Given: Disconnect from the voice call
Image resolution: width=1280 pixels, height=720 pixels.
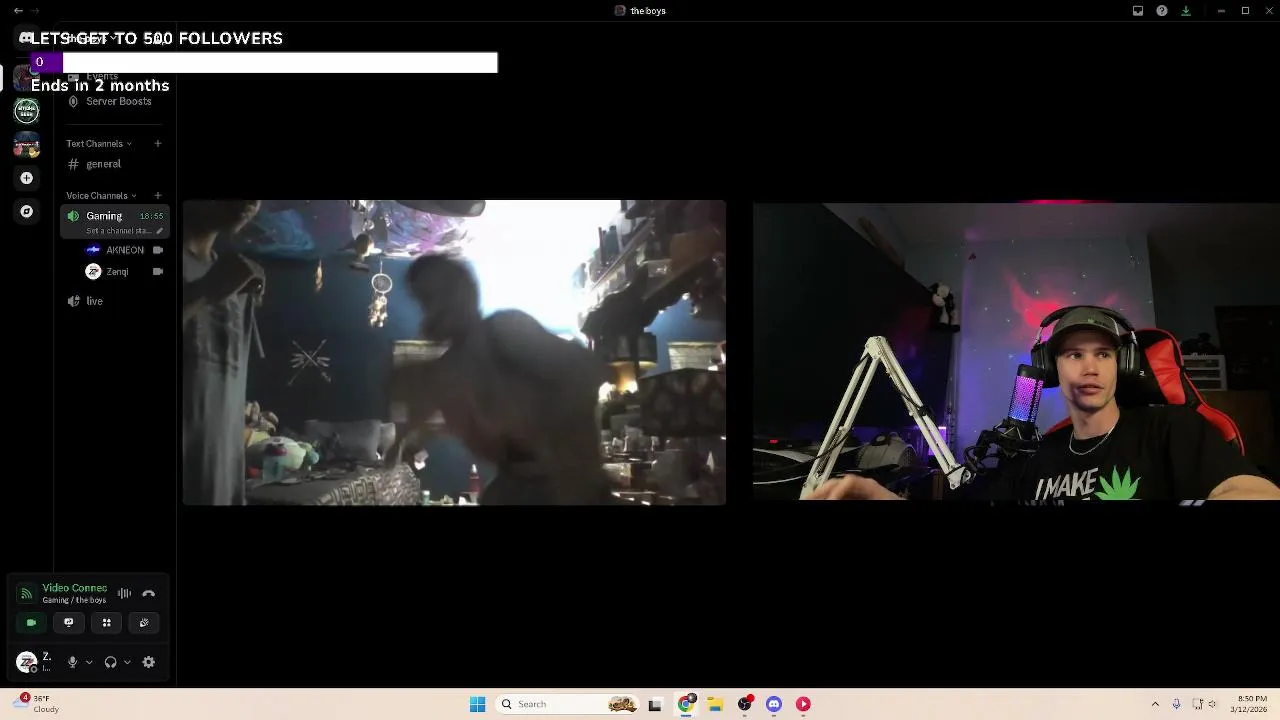Looking at the screenshot, I should [149, 594].
